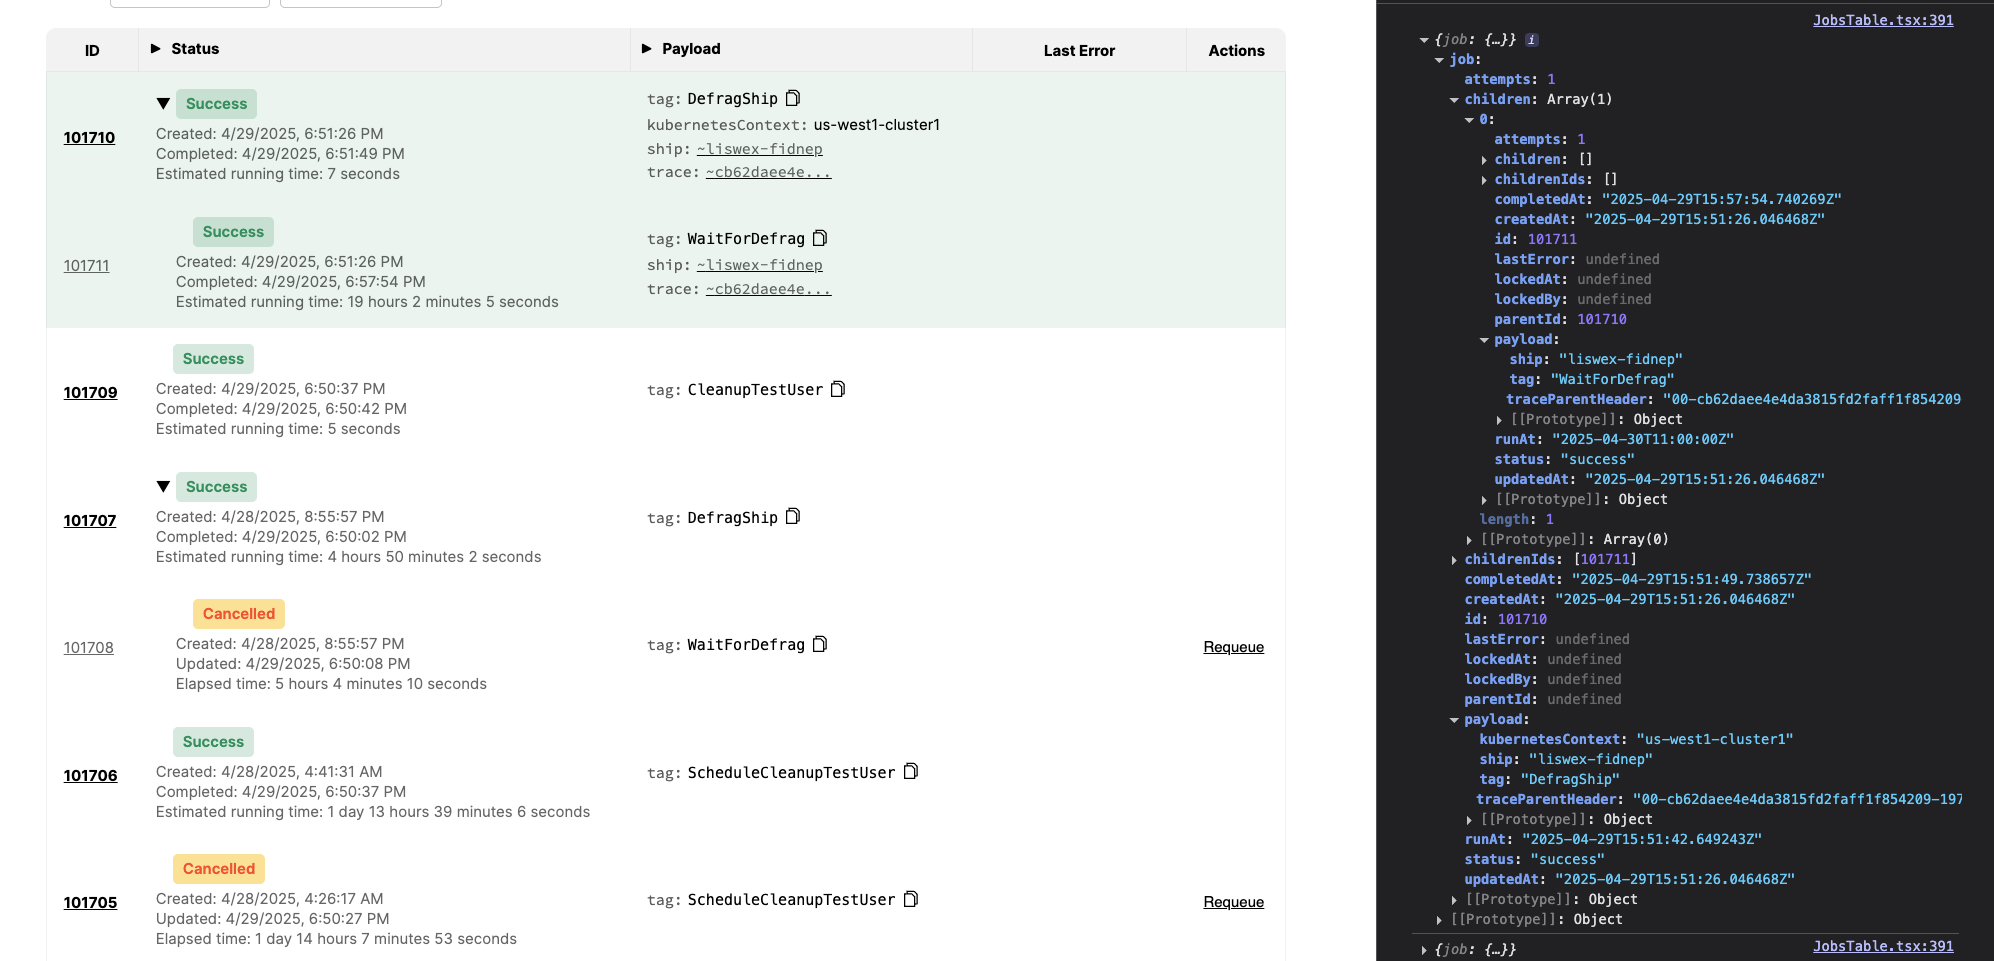Copy ScheduleCleanupTestUser tag for job 101706
This screenshot has width=1994, height=961.
911,771
